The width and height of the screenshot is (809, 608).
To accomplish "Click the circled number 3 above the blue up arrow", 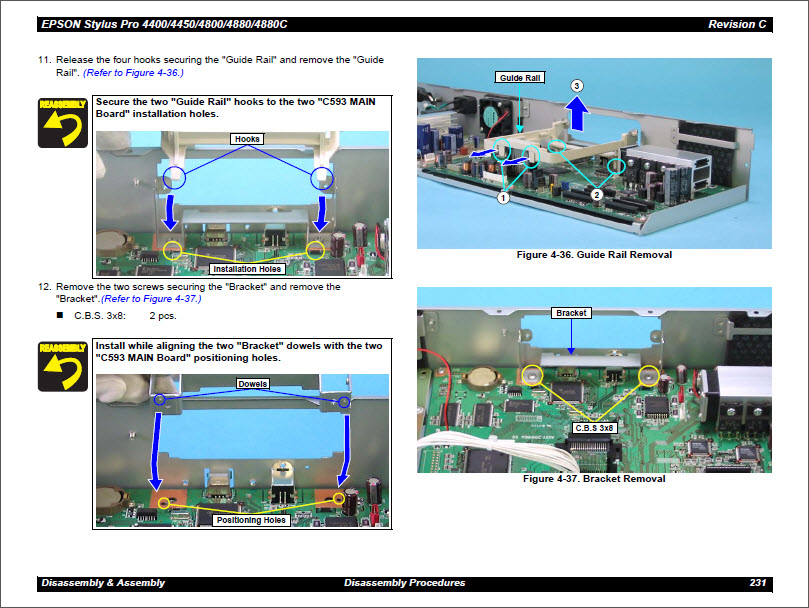I will (577, 87).
